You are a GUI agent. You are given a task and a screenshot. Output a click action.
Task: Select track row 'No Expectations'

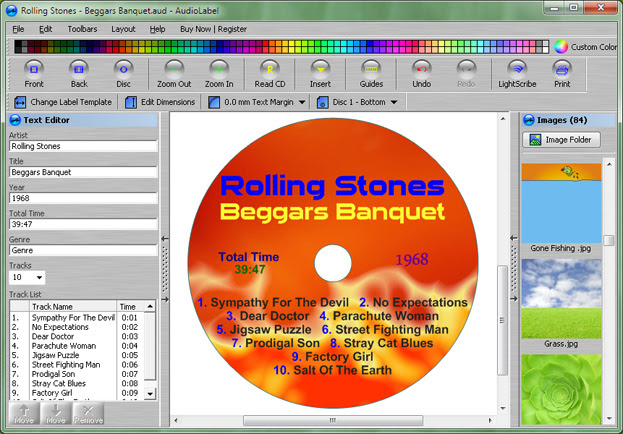point(77,327)
